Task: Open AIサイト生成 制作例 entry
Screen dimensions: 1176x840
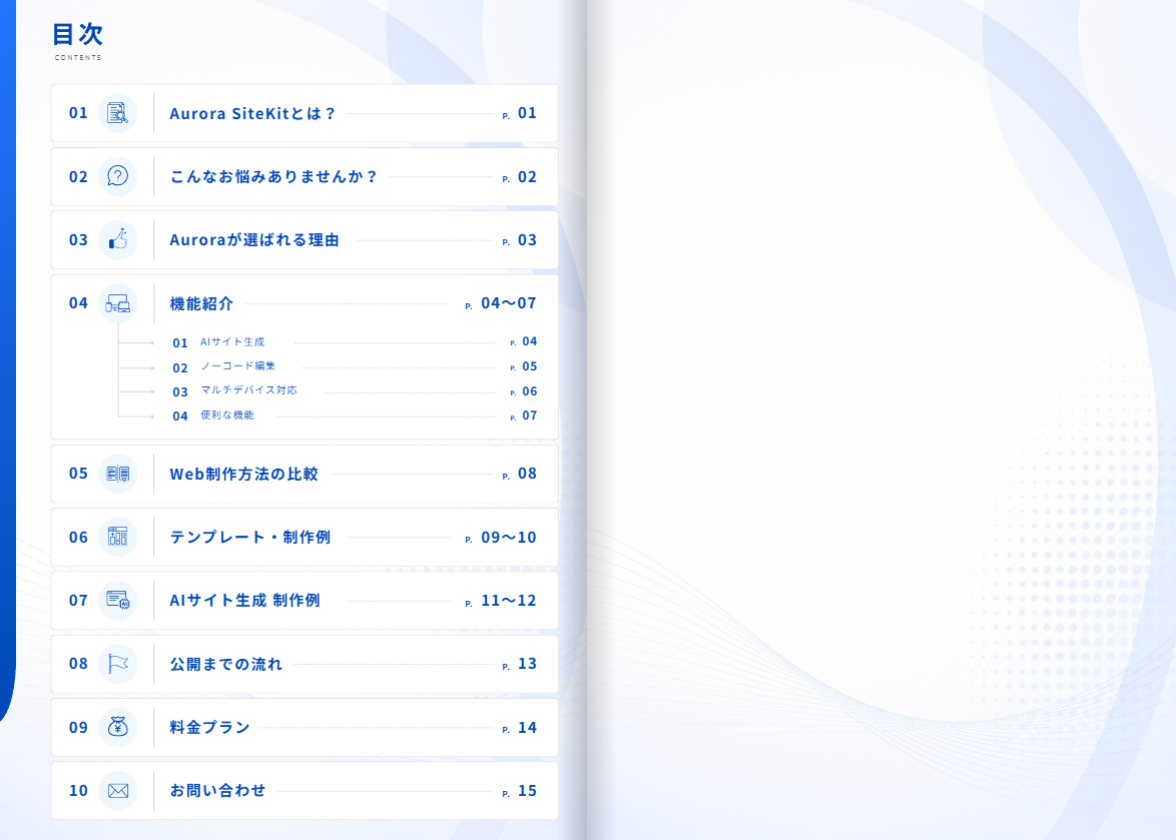Action: pos(304,600)
